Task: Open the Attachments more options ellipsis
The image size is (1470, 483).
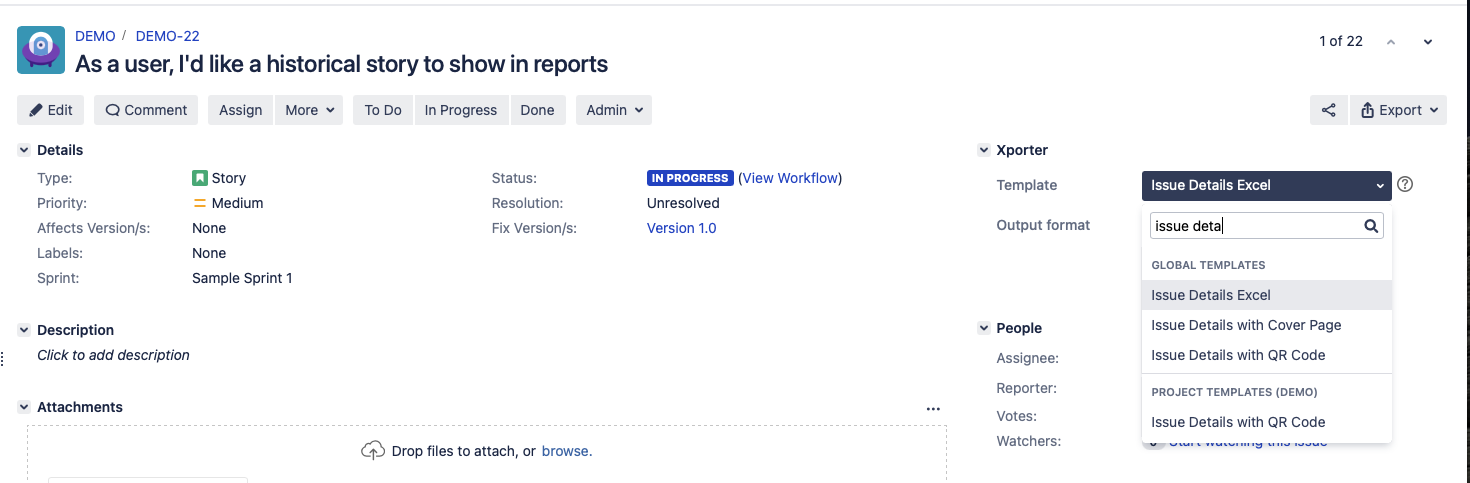Action: point(933,408)
